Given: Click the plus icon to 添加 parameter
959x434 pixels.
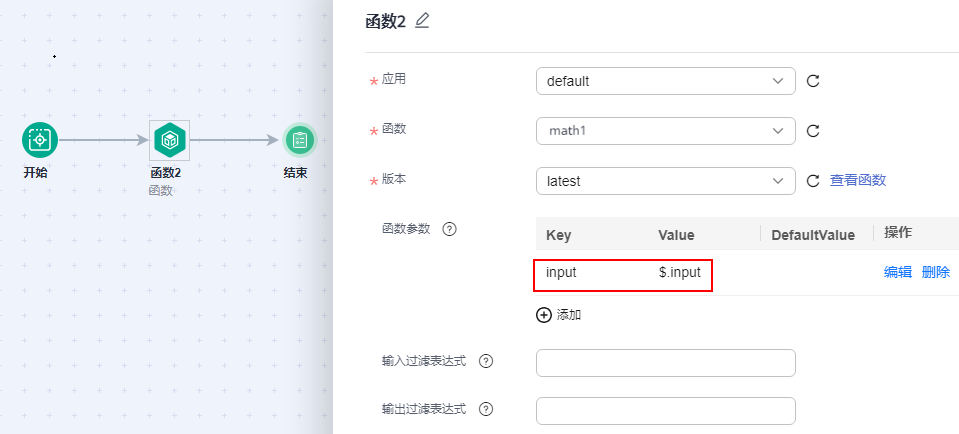Looking at the screenshot, I should (544, 315).
